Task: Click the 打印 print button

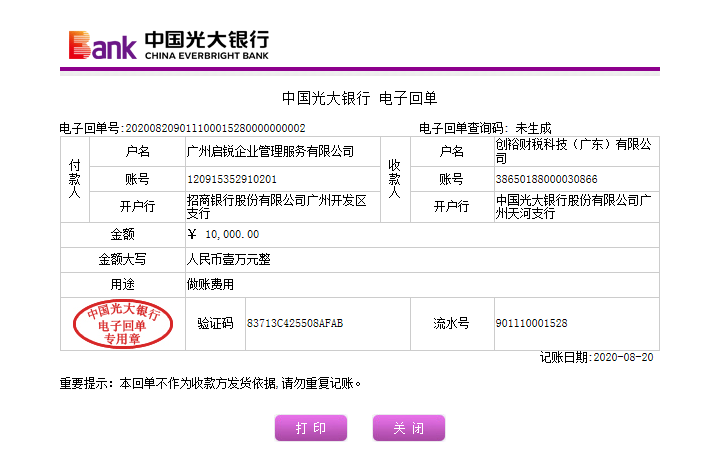Action: click(x=311, y=428)
